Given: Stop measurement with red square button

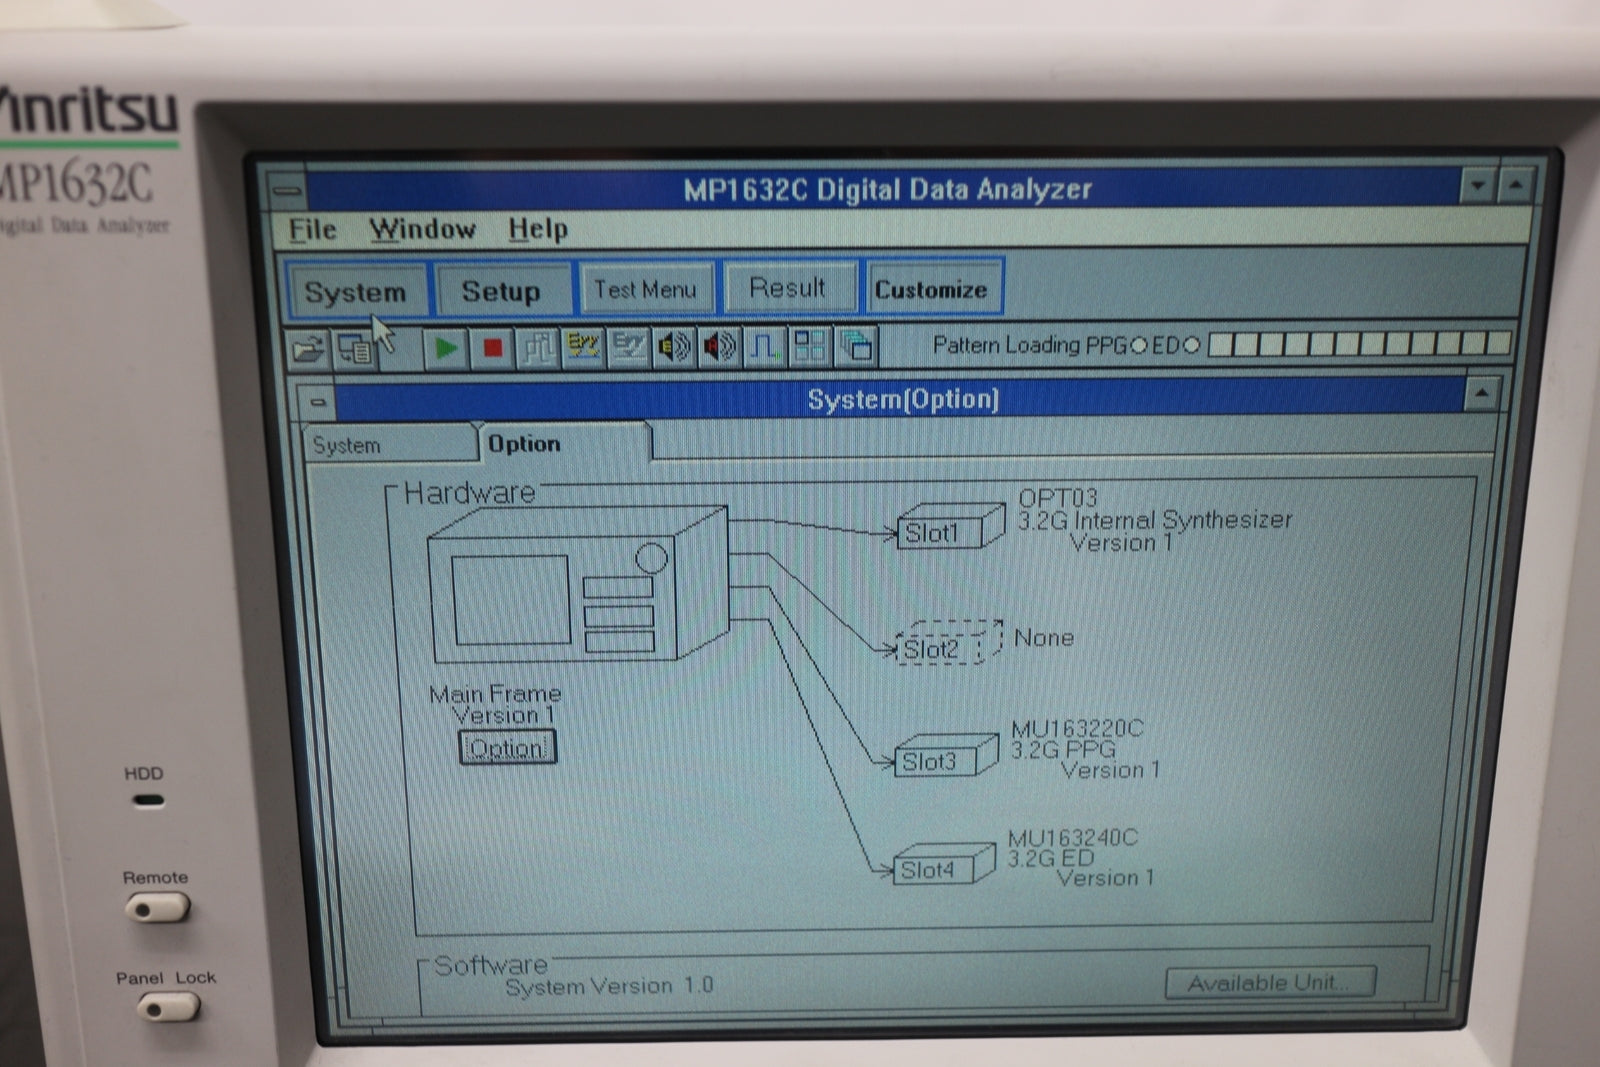Looking at the screenshot, I should click(x=491, y=348).
